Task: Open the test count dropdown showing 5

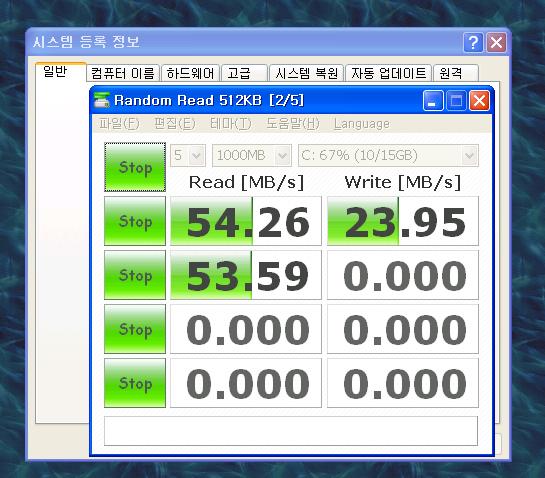Action: [x=188, y=155]
